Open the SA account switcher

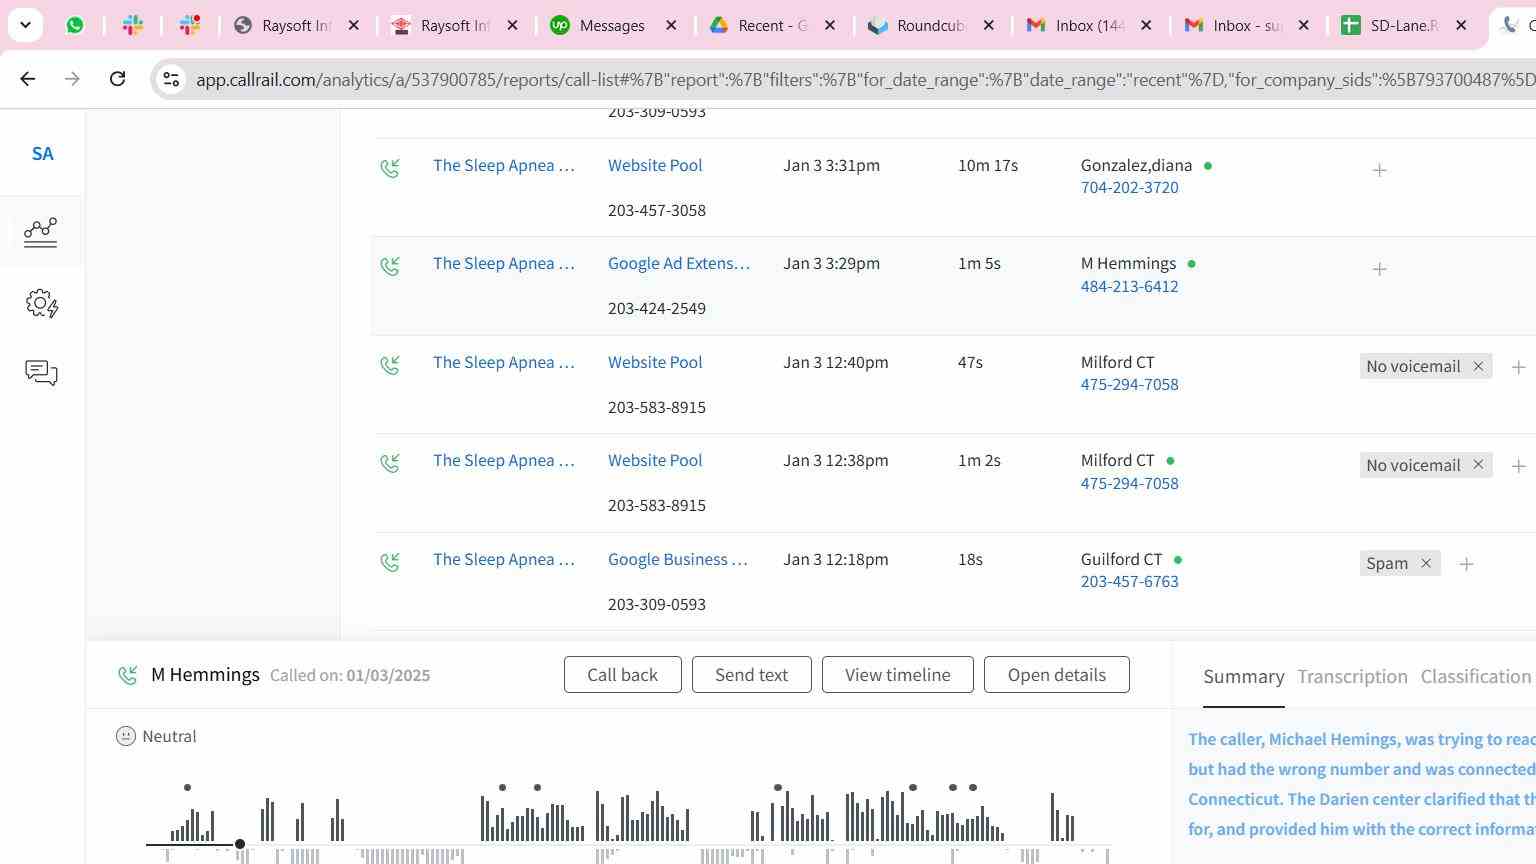[x=42, y=154]
